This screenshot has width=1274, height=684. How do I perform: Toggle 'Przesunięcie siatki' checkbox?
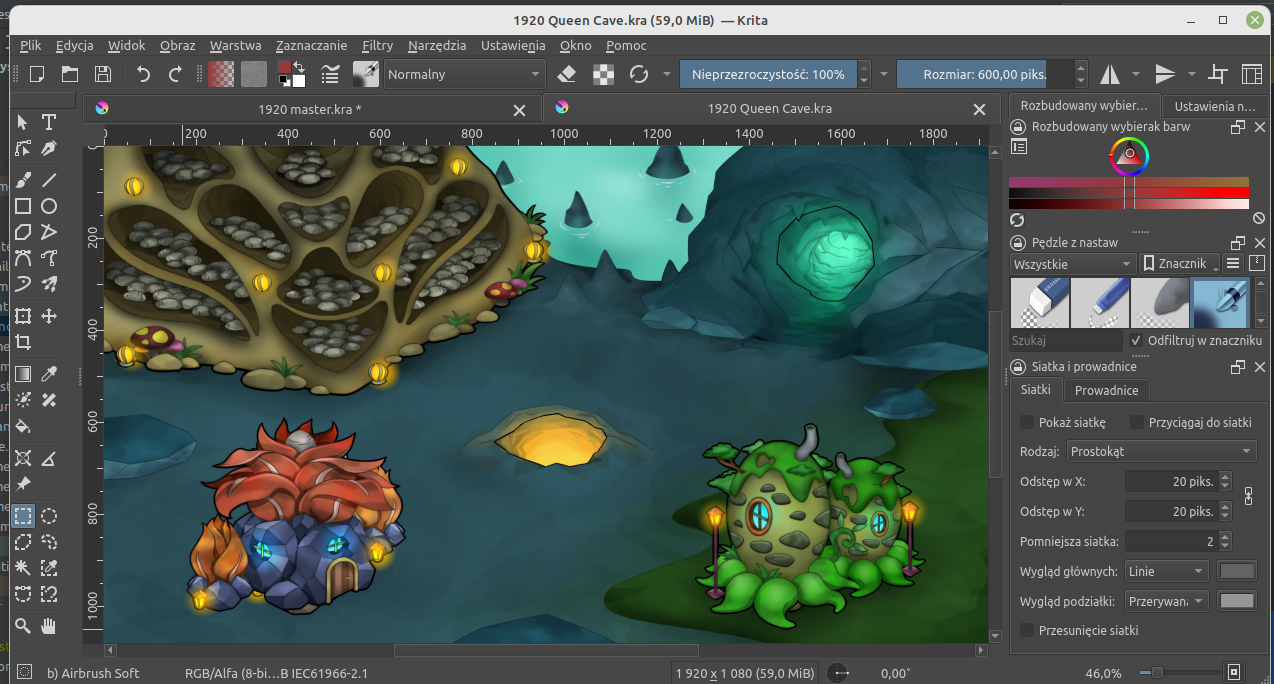pyautogui.click(x=1027, y=630)
